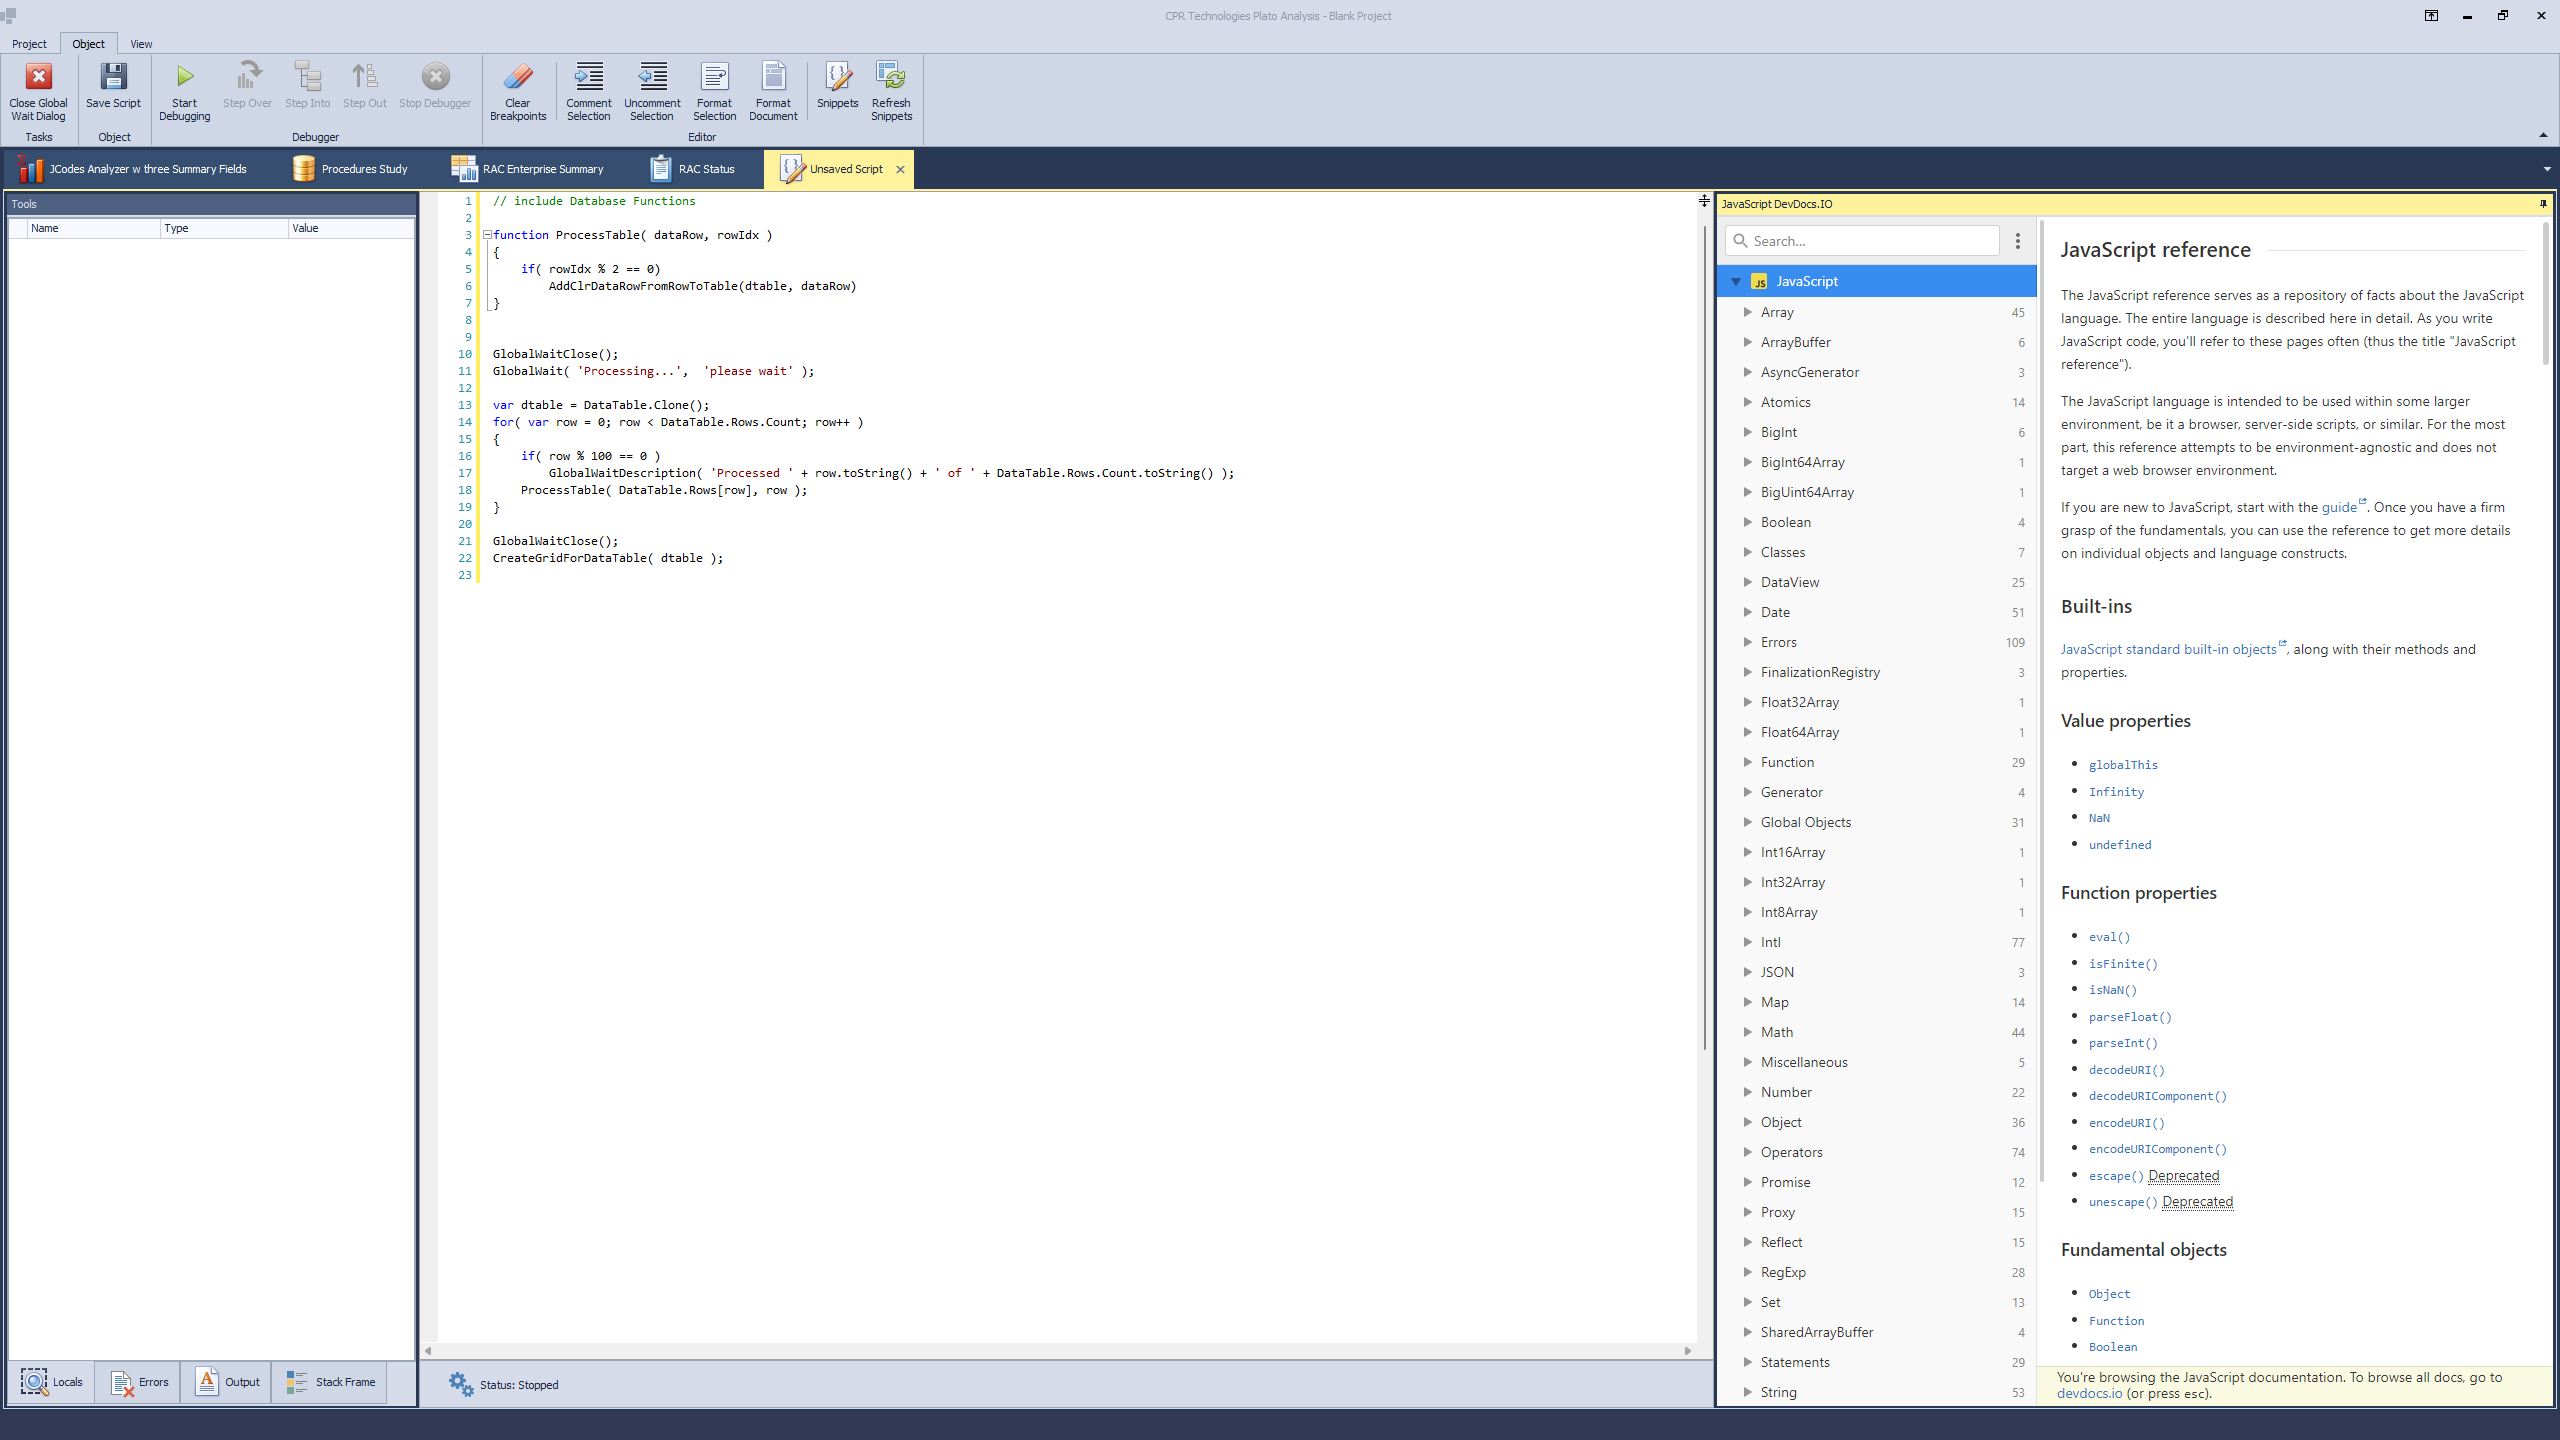
Task: Open the encodeURIComponent() reference link
Action: (2158, 1149)
